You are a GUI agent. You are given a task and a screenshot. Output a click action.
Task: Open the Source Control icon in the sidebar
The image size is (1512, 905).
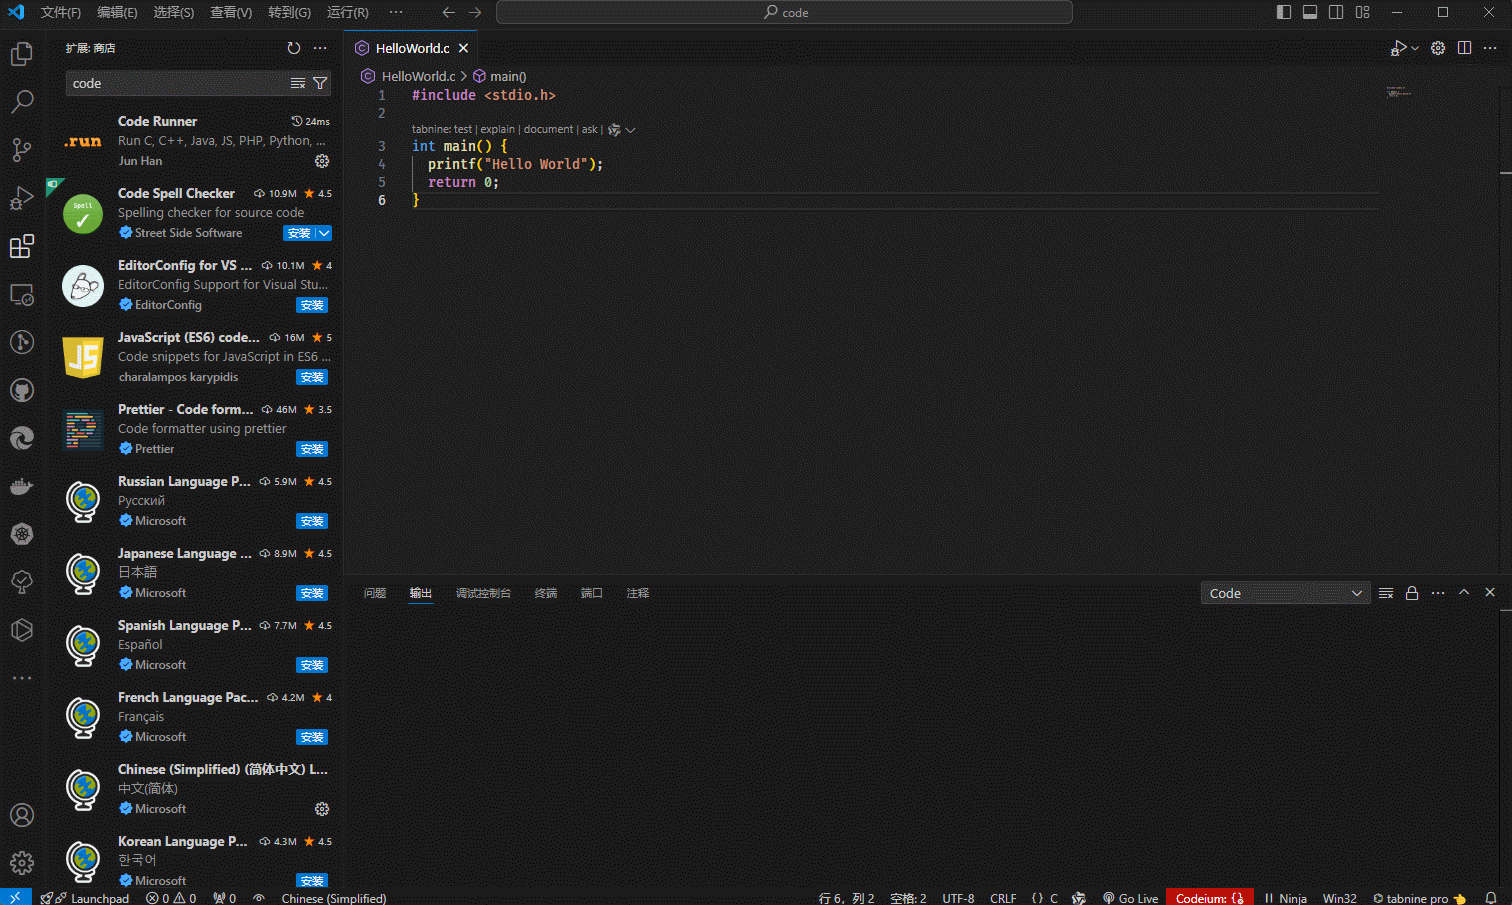click(x=22, y=149)
